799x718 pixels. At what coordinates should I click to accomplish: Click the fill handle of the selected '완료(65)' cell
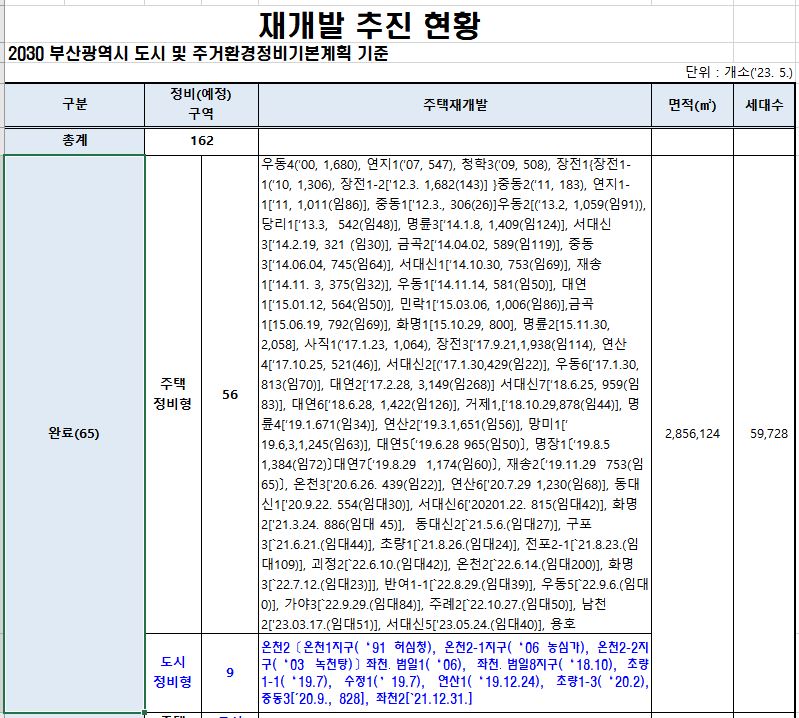click(x=145, y=713)
